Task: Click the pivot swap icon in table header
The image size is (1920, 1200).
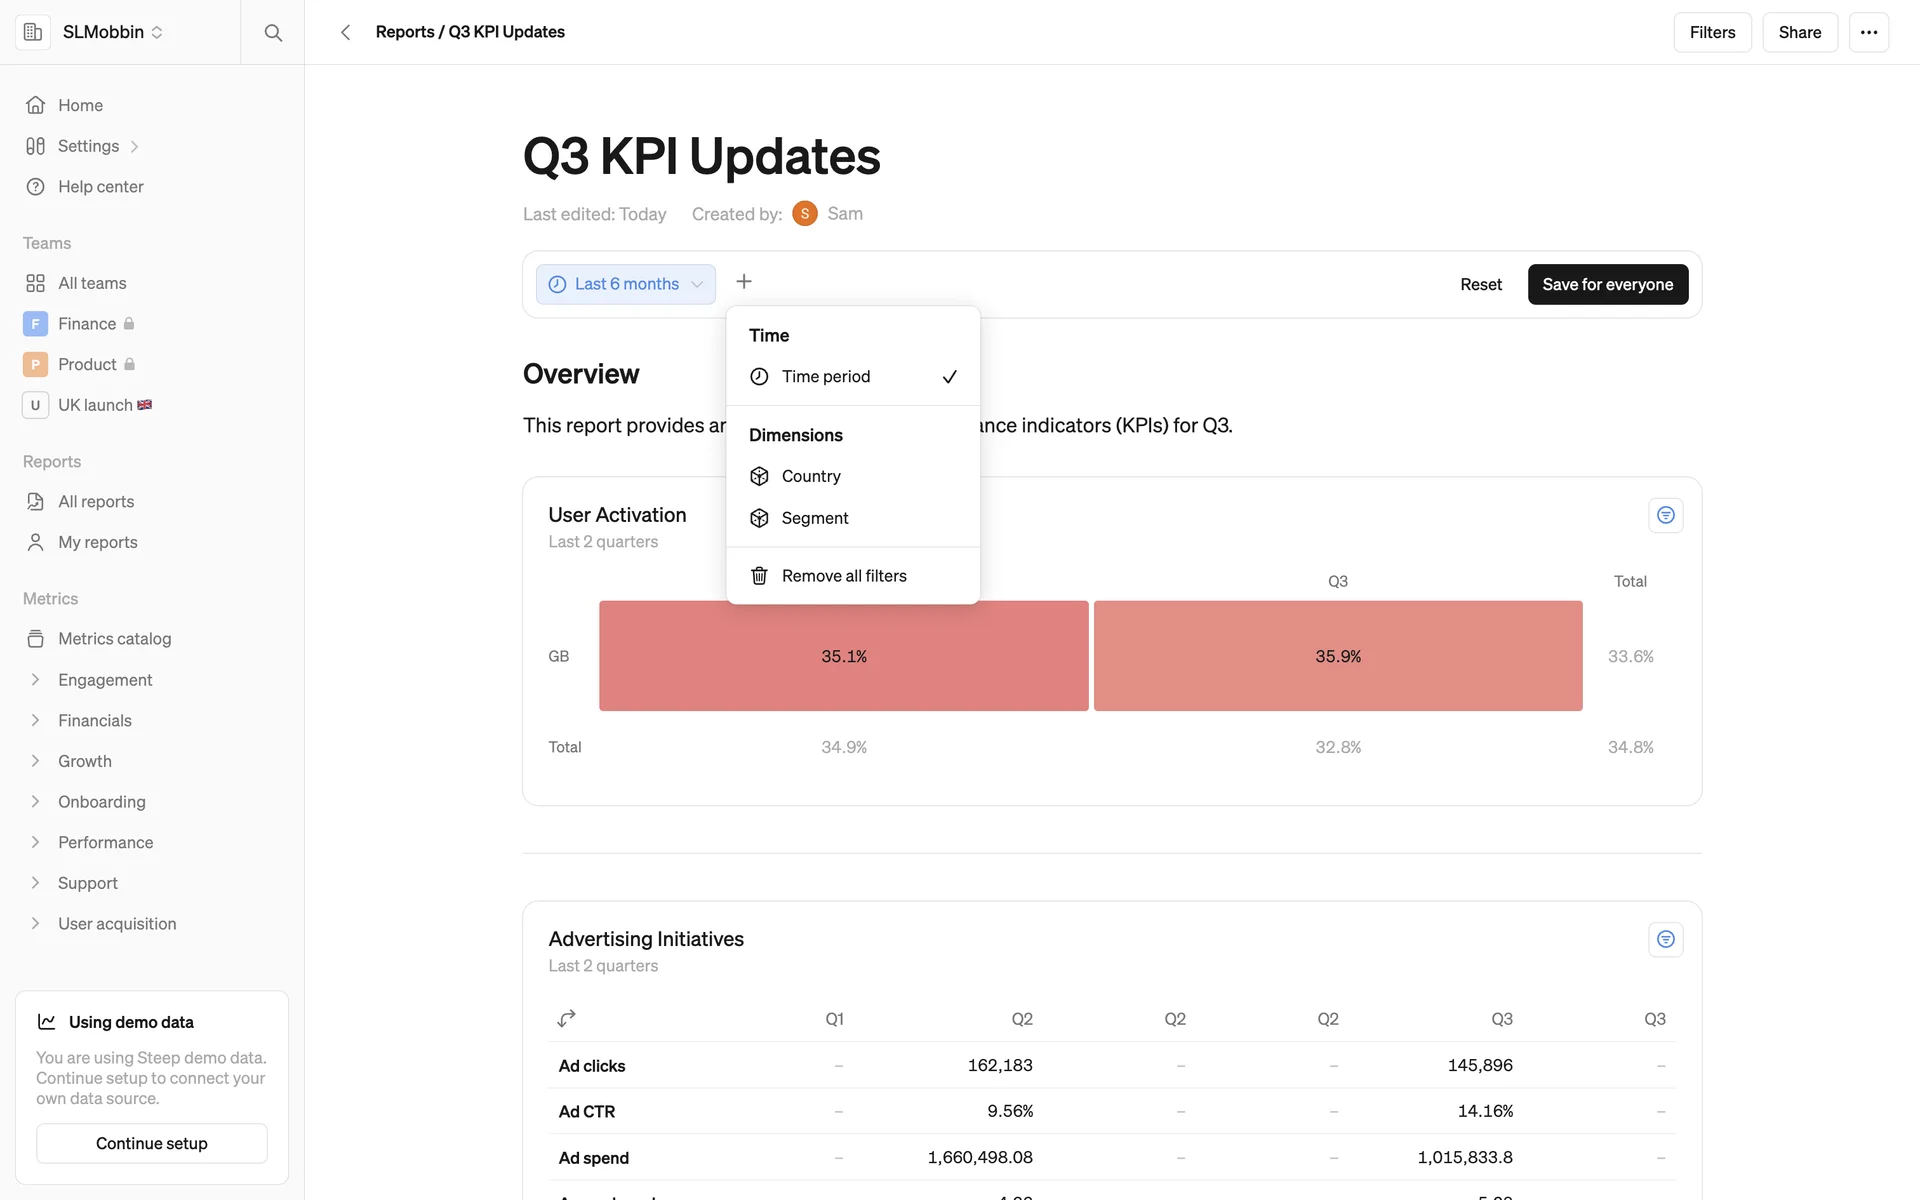Action: 567,1018
